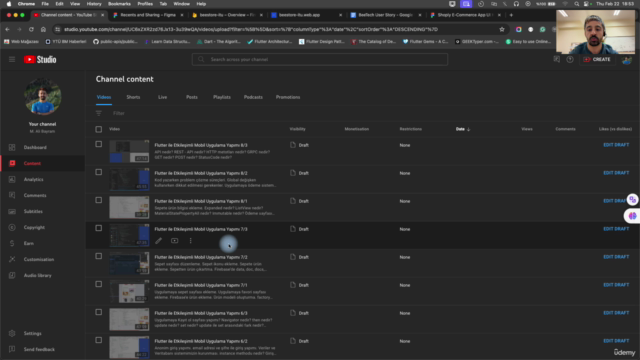Select checkbox for video Yapımı 7/1

pyautogui.click(x=99, y=284)
